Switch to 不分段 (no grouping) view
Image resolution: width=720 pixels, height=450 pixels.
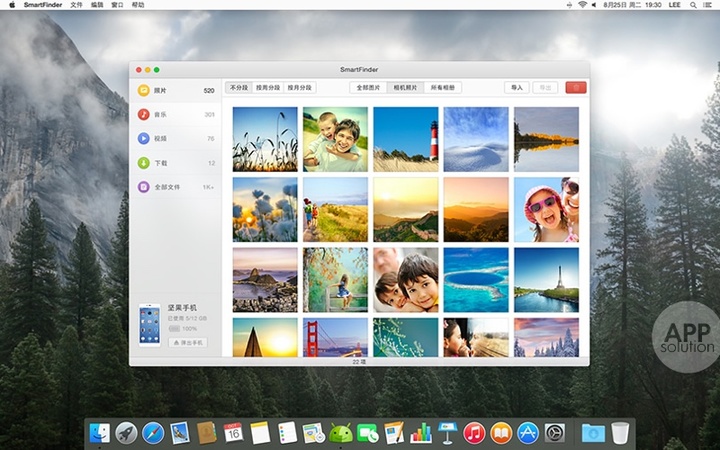point(239,88)
